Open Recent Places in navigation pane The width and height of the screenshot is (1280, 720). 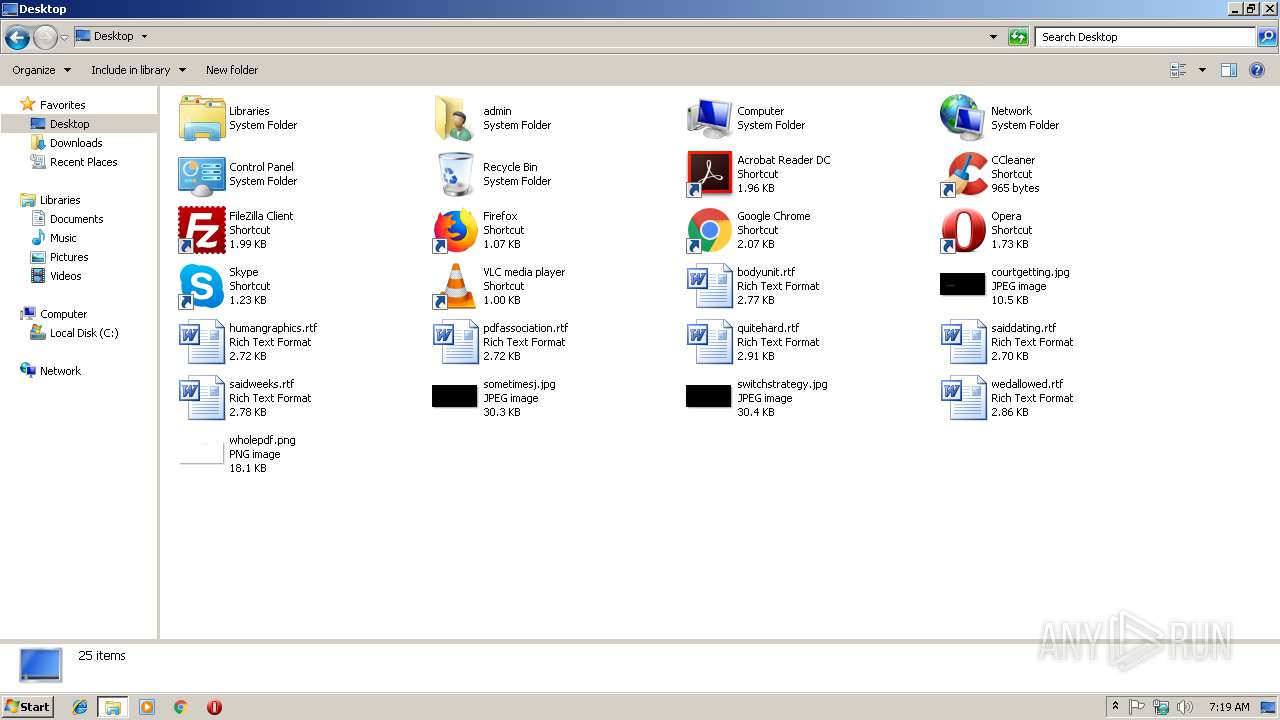83,162
